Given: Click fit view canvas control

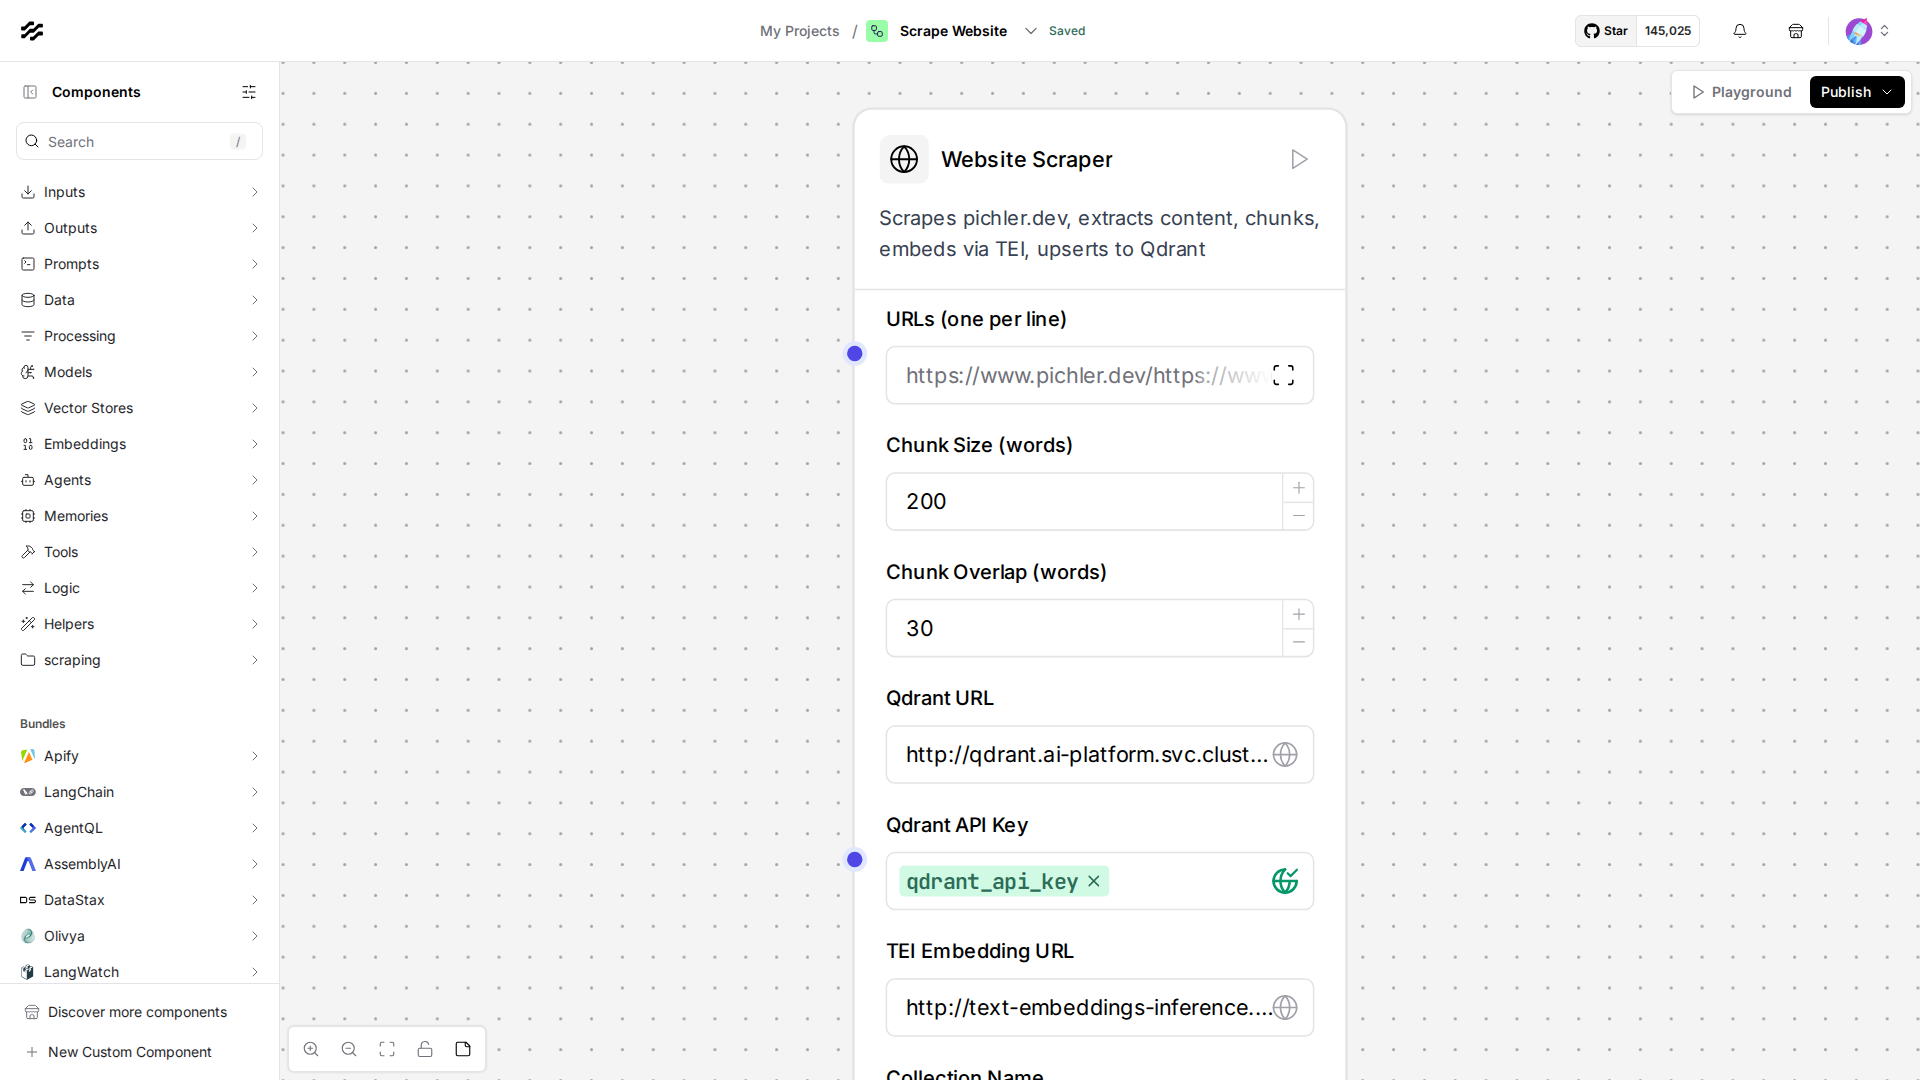Looking at the screenshot, I should pyautogui.click(x=387, y=1049).
